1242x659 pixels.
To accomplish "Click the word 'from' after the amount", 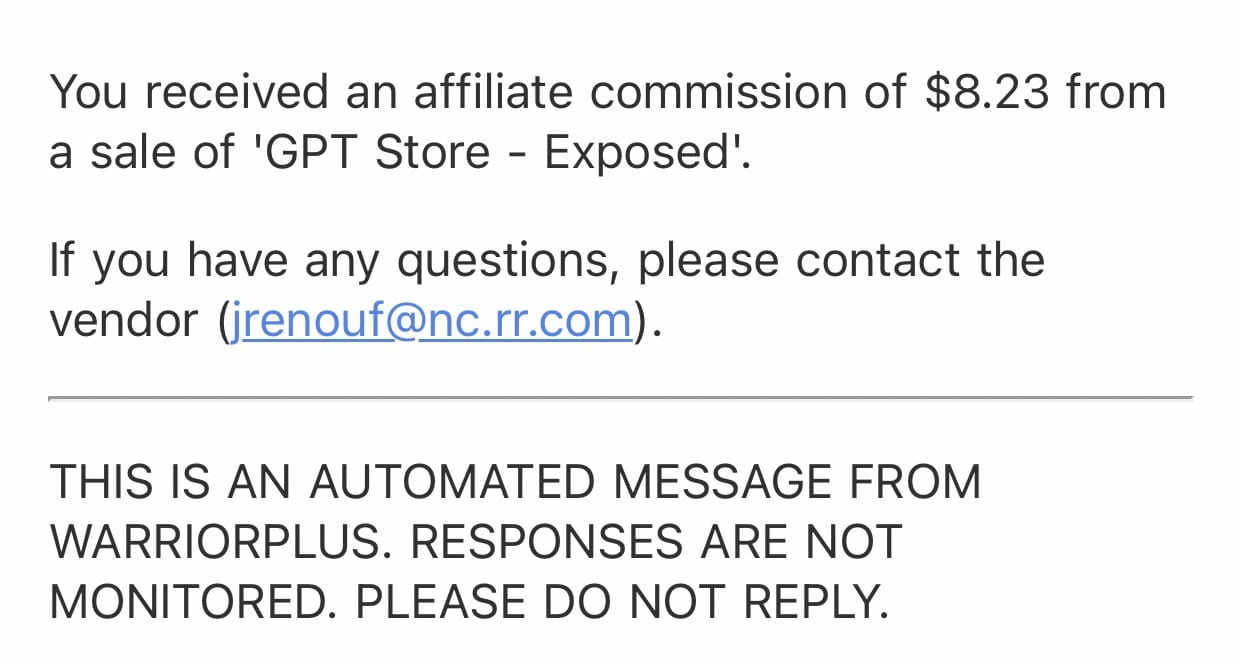I will tap(1116, 93).
